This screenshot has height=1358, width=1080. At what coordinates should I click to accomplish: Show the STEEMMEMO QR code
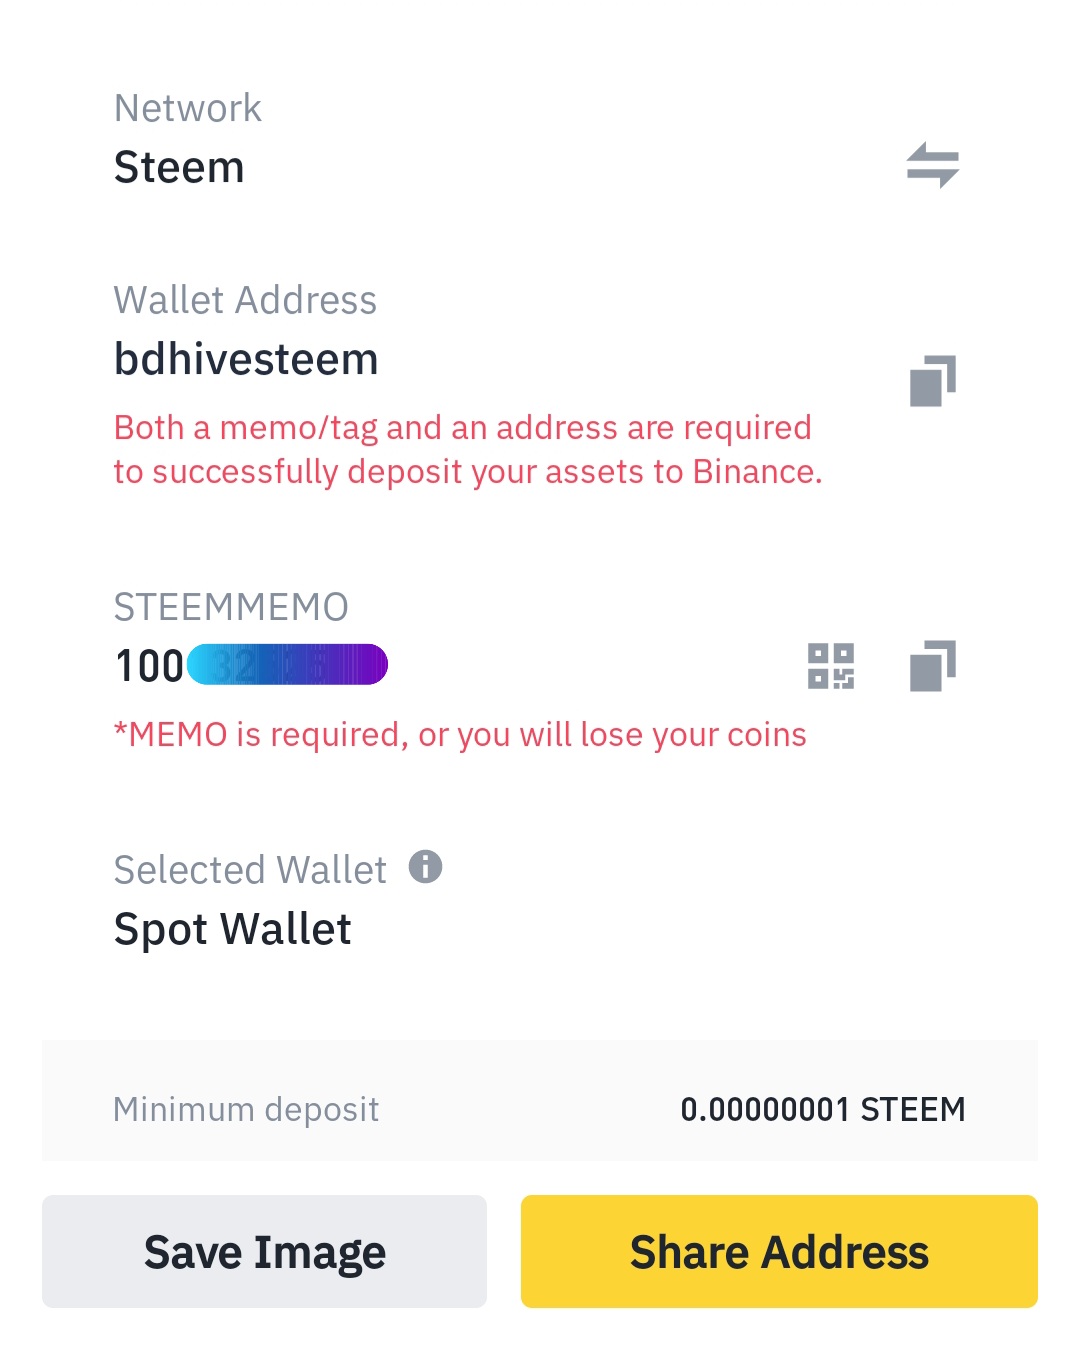point(830,666)
